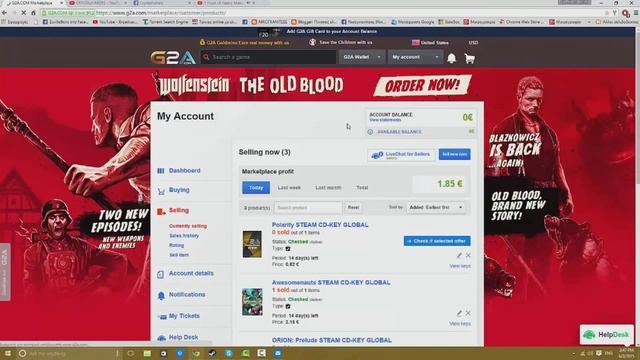Click G2A Goldmine earn money link
The height and width of the screenshot is (360, 640).
(248, 43)
